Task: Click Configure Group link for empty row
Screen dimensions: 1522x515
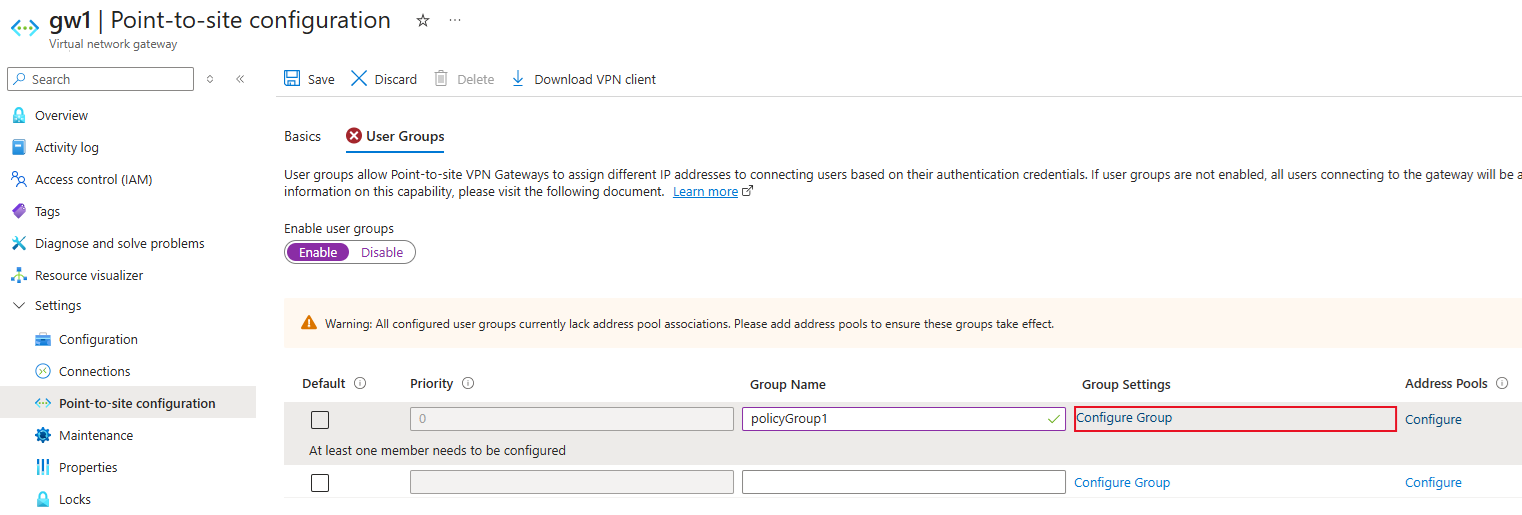Action: tap(1122, 482)
